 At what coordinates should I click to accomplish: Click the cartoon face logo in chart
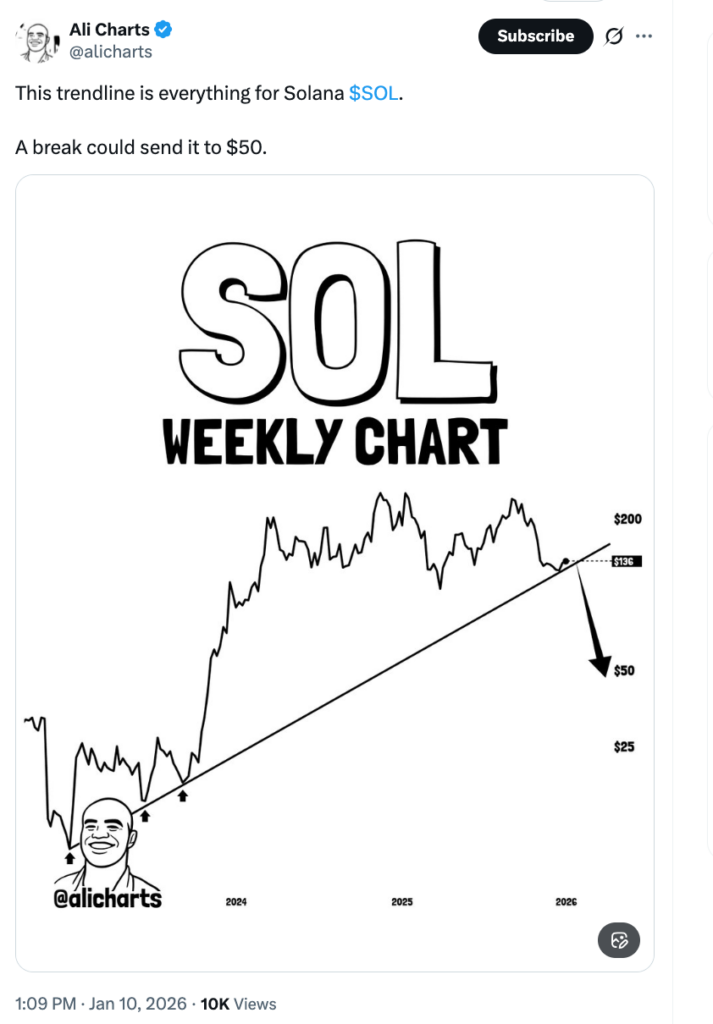[x=106, y=840]
